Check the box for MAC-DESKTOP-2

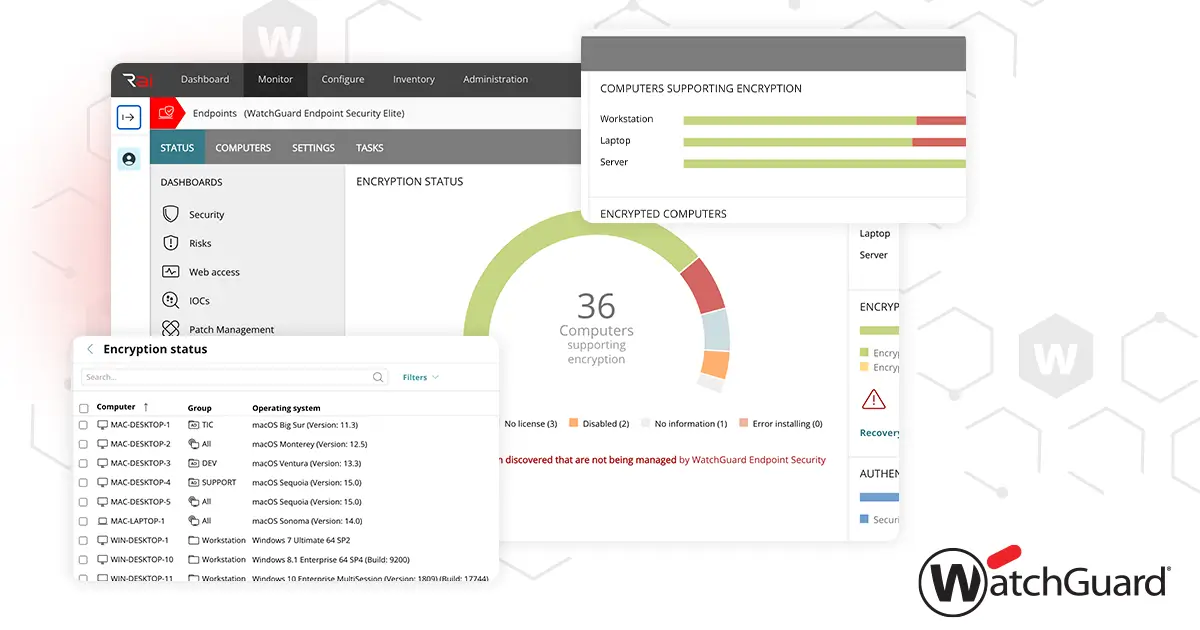click(x=84, y=444)
